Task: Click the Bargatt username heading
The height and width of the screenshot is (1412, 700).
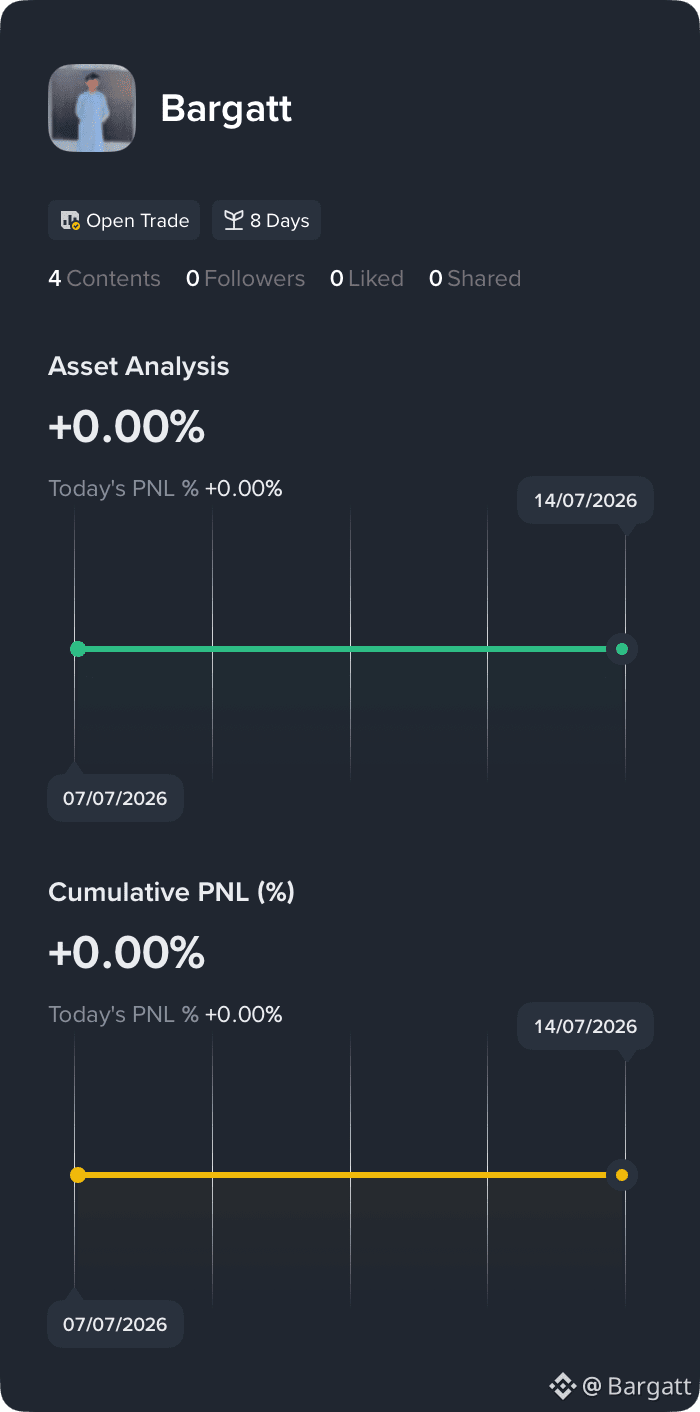Action: tap(226, 108)
